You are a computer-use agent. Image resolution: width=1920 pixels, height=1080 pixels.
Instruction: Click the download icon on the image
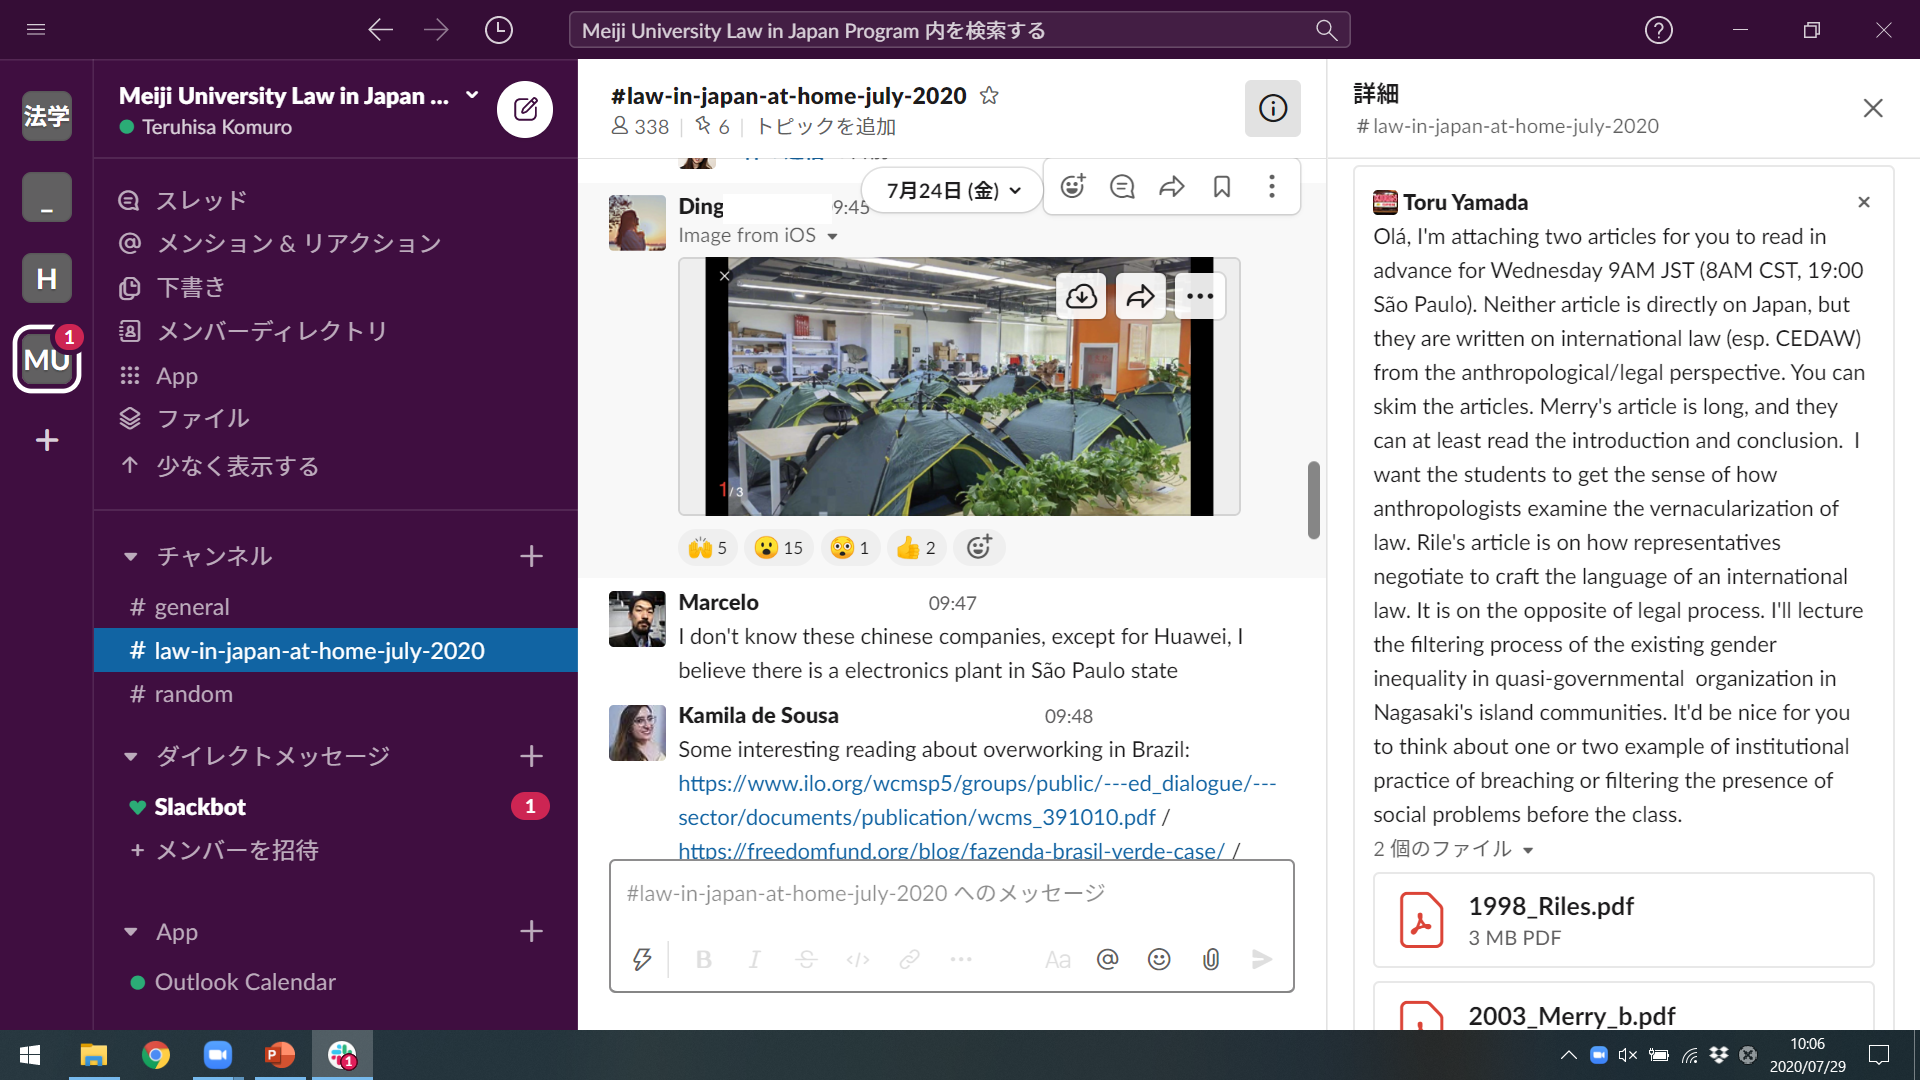(x=1081, y=297)
